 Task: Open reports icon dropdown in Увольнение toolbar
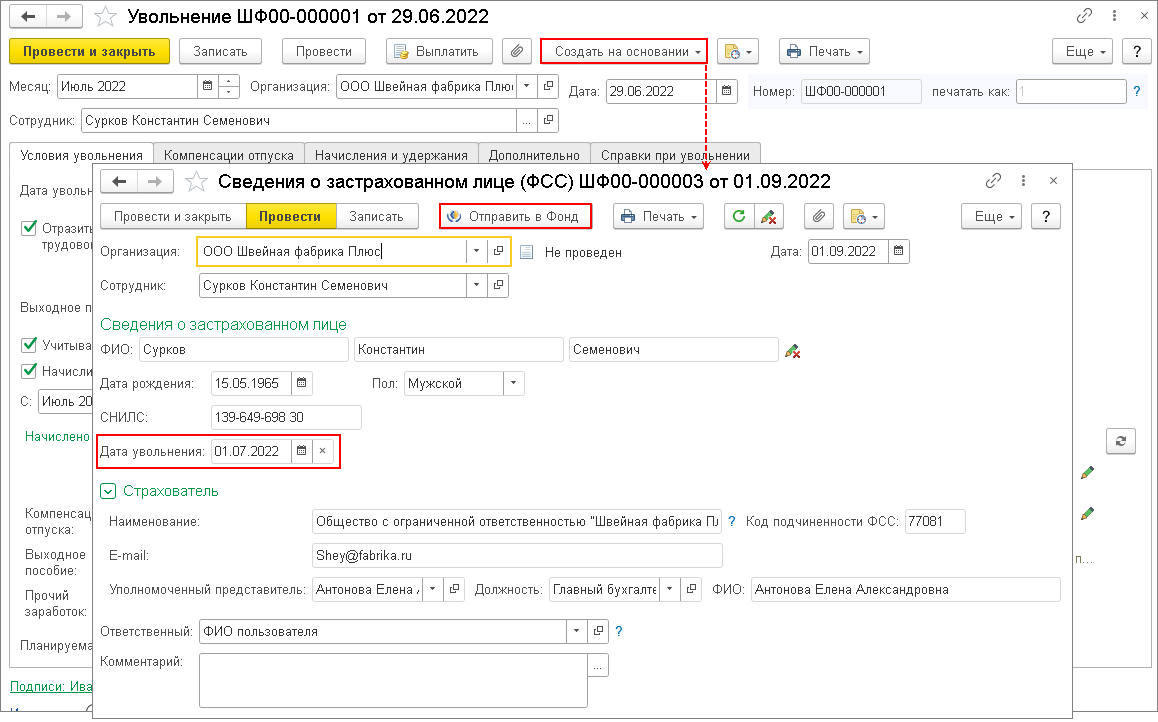click(x=738, y=52)
